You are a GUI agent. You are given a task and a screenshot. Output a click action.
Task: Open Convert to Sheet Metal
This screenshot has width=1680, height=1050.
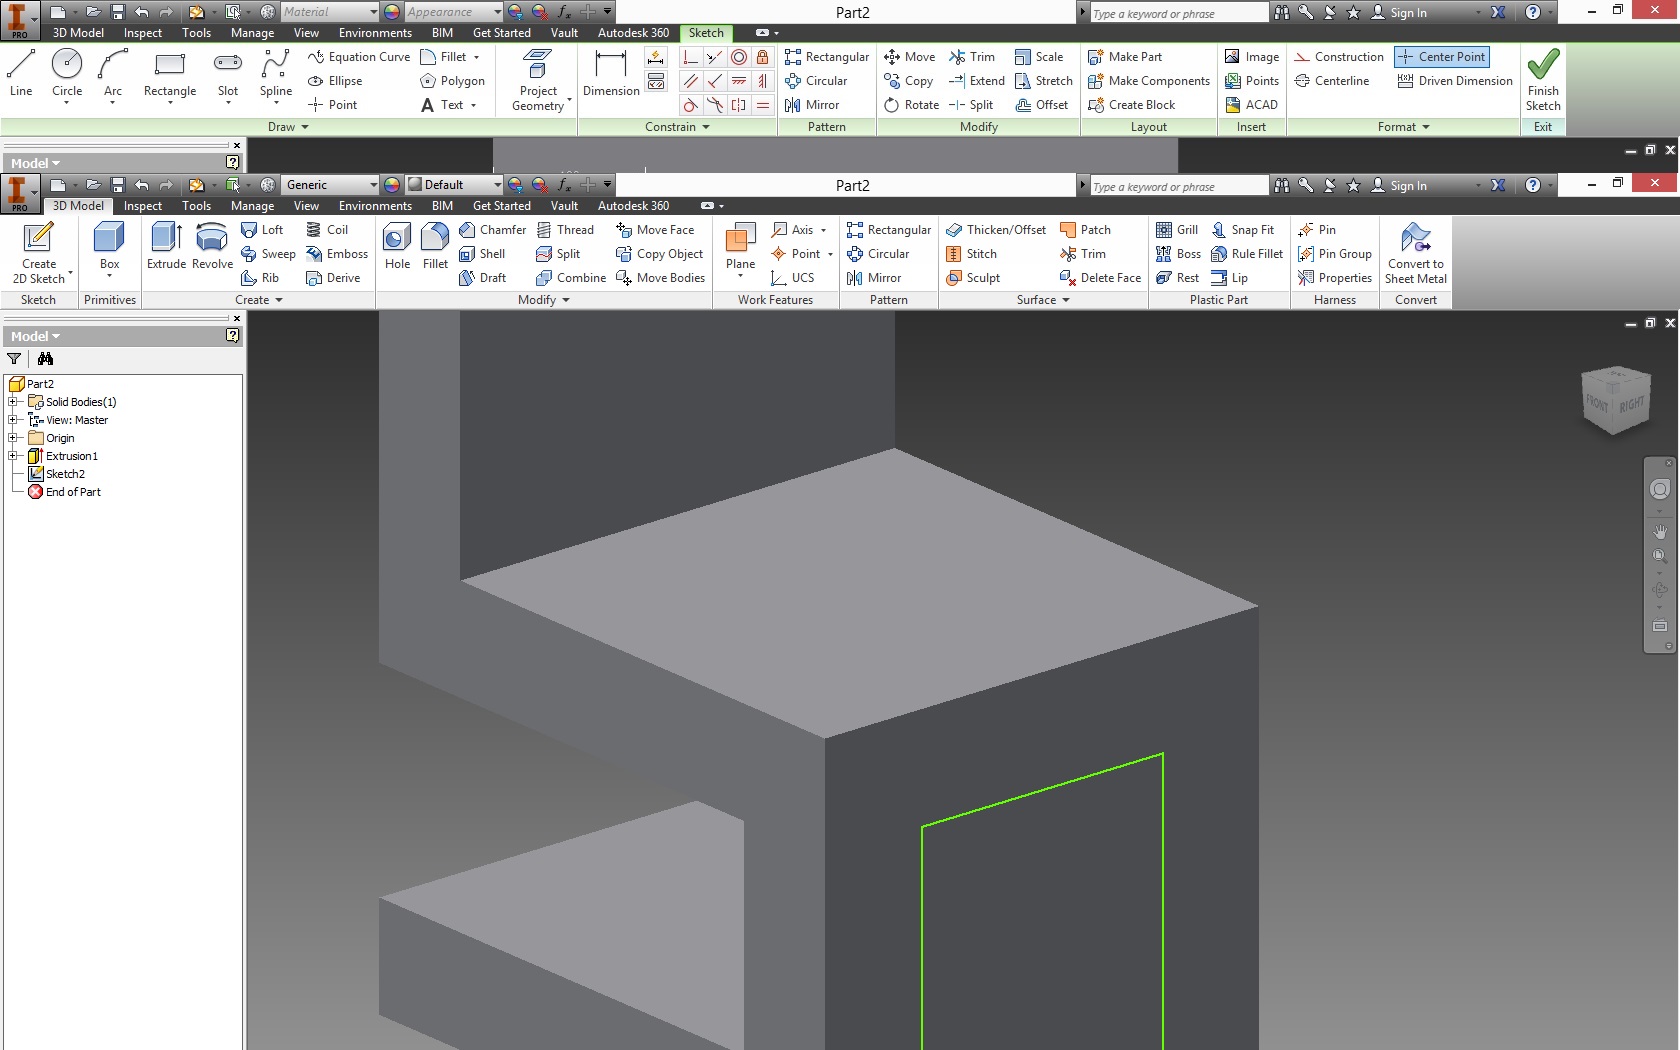pyautogui.click(x=1415, y=253)
